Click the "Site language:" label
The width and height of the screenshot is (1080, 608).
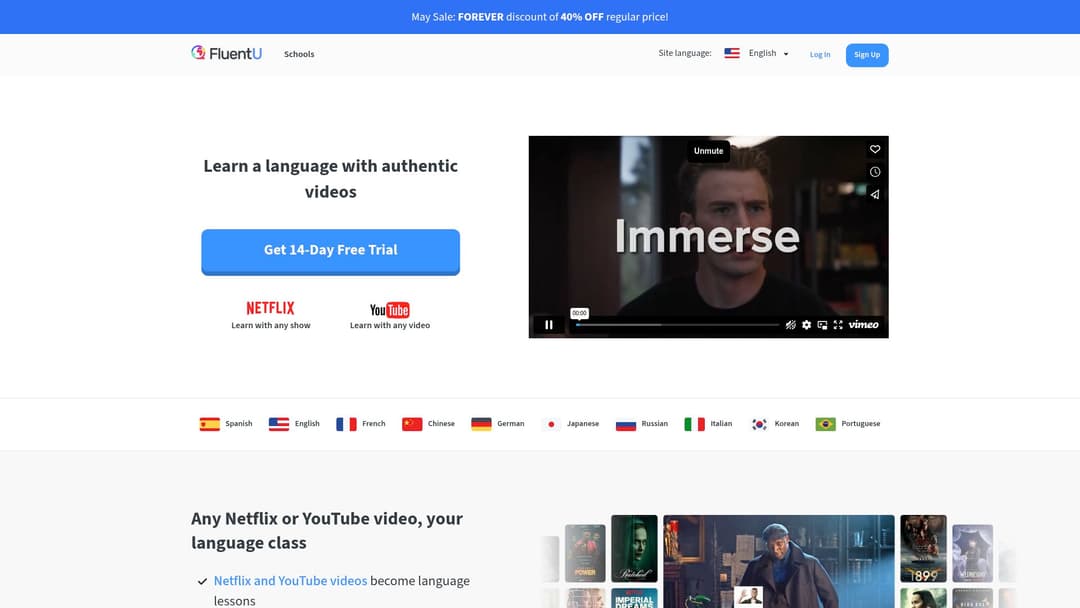(x=685, y=53)
